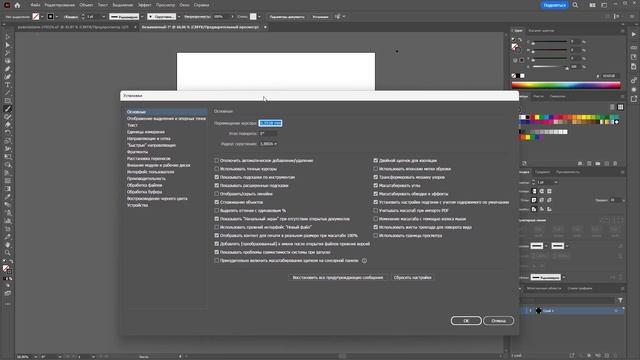Select 'Интерфейс пользователя' preferences category
640x360 pixels.
click(x=150, y=172)
